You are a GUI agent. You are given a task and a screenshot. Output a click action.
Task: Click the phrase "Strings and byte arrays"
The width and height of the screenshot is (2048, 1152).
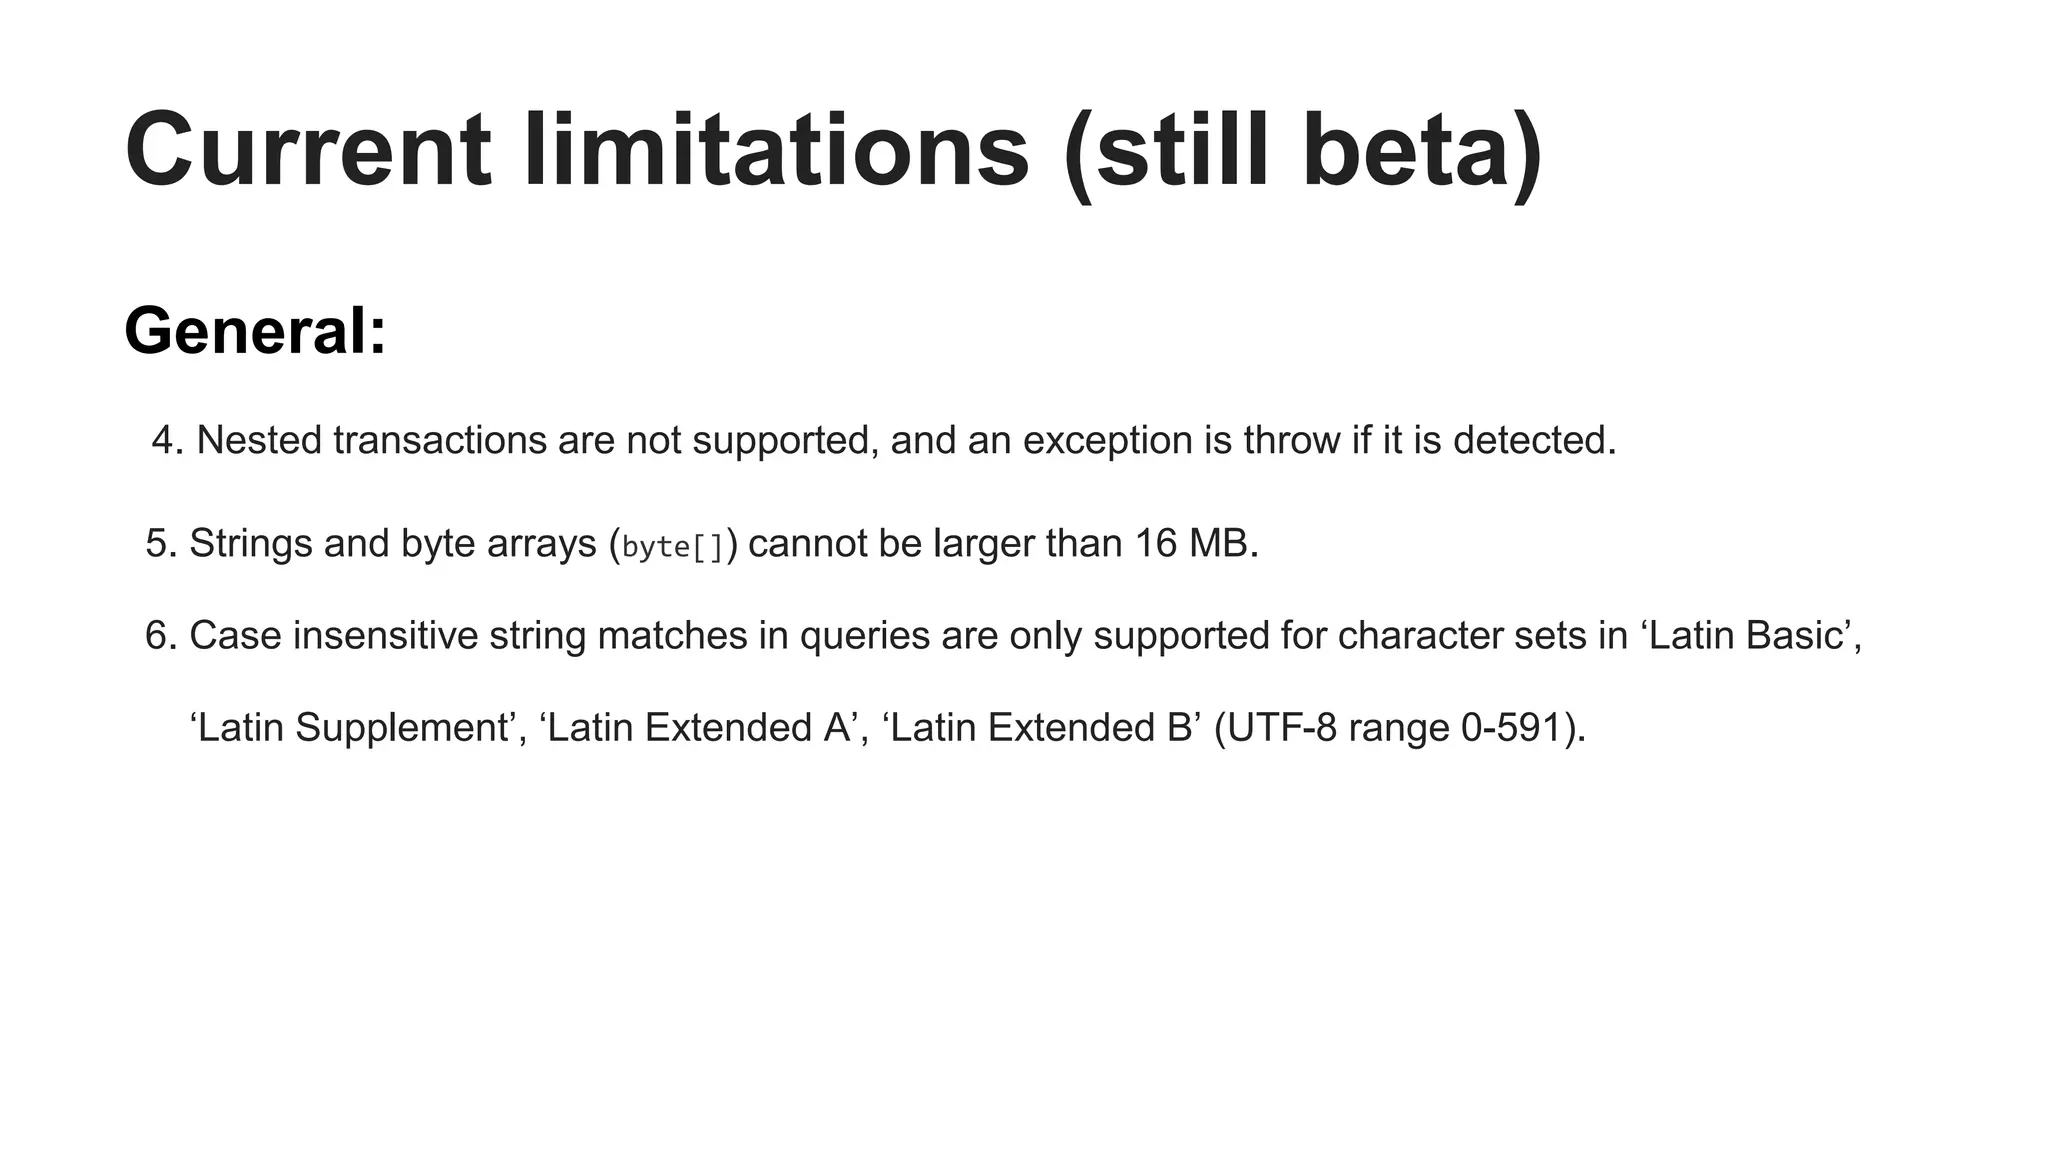pos(392,544)
